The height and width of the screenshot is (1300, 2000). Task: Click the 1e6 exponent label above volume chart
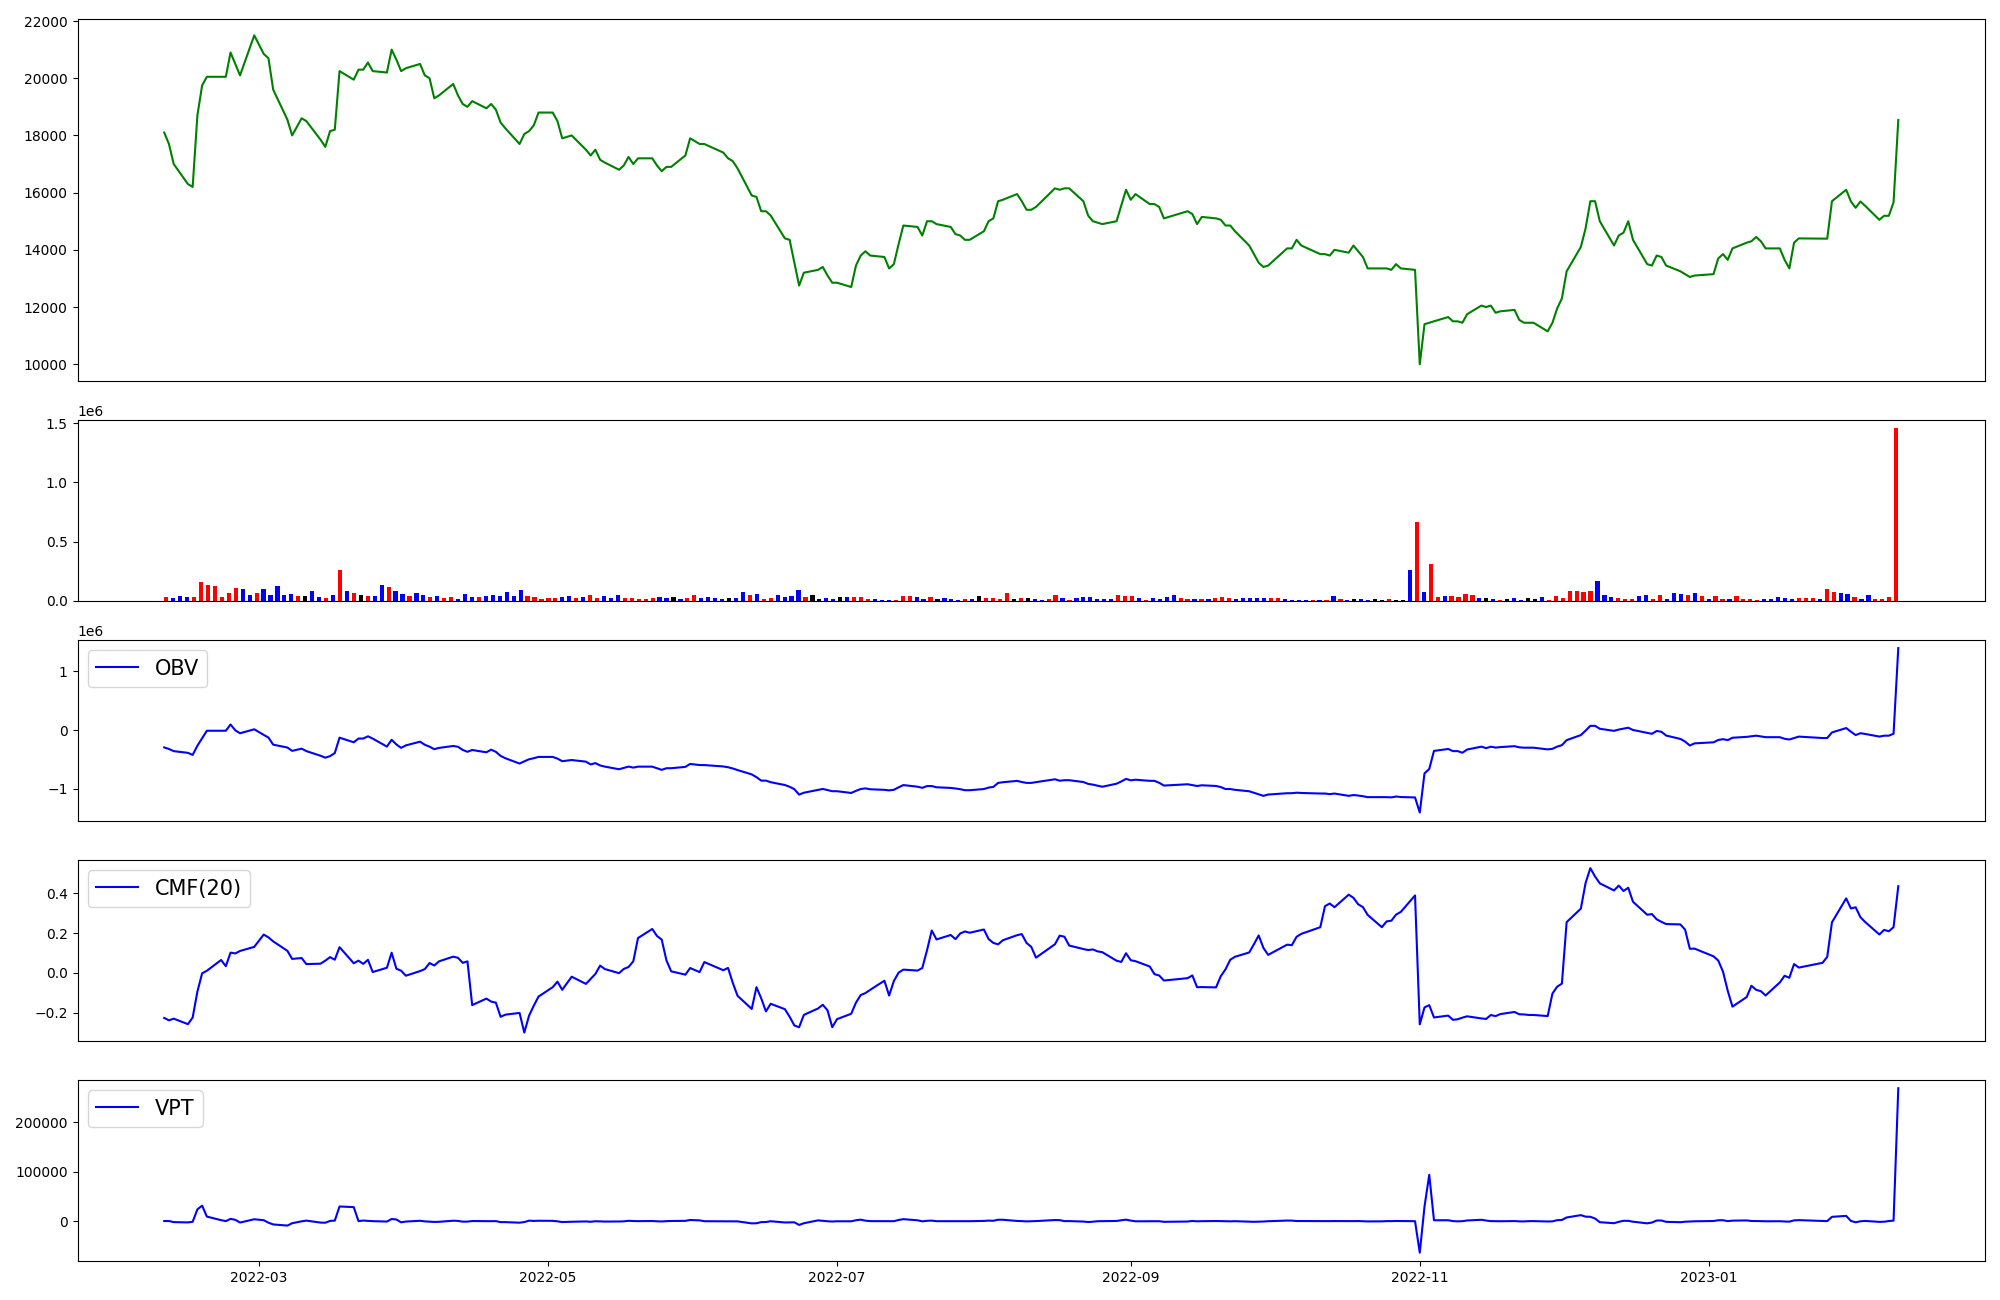[x=90, y=412]
